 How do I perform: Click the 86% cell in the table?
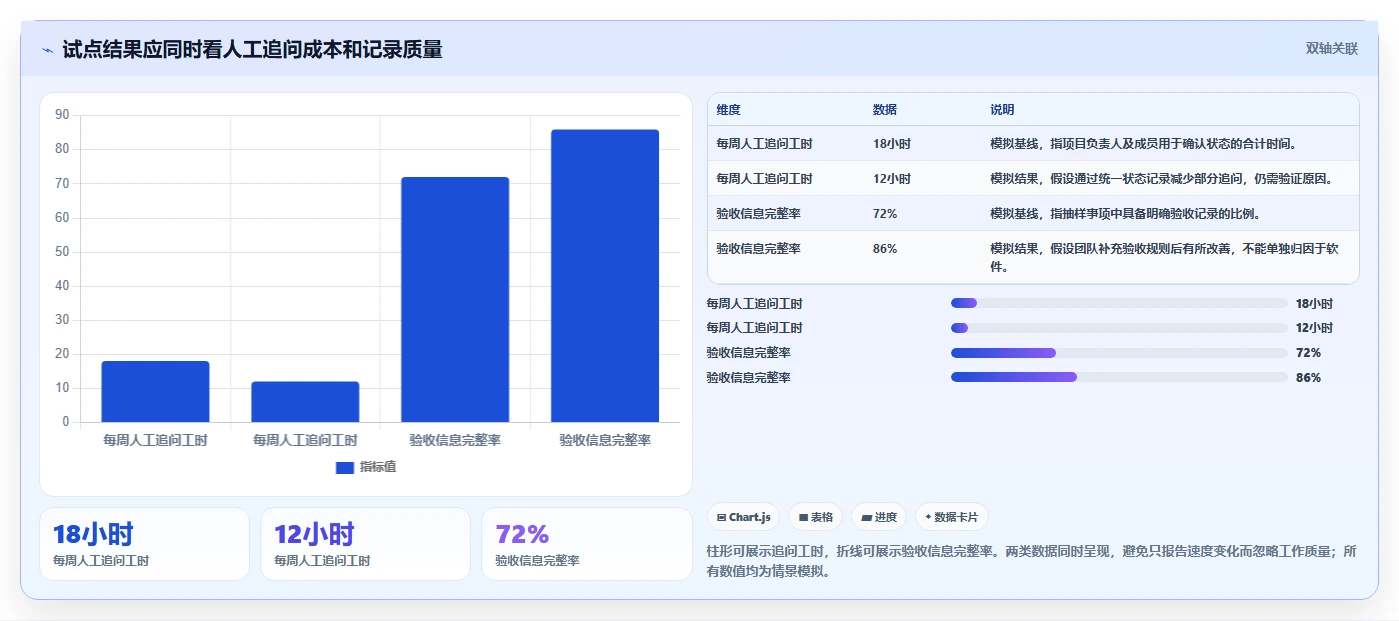click(x=885, y=249)
